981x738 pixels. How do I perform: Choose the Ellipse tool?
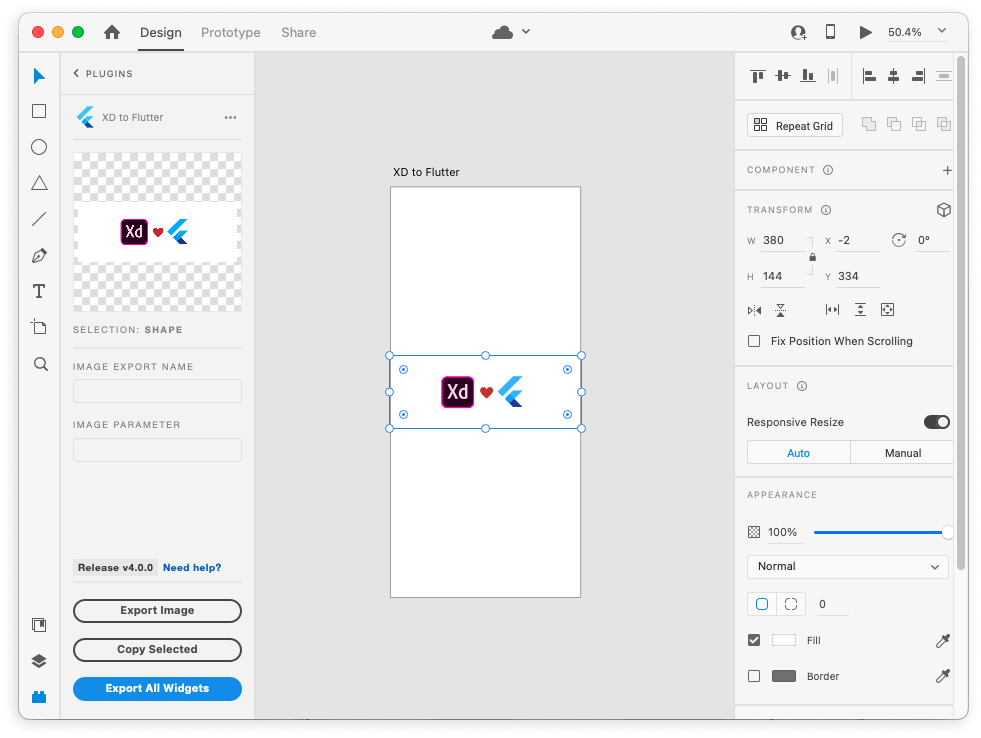(x=39, y=147)
